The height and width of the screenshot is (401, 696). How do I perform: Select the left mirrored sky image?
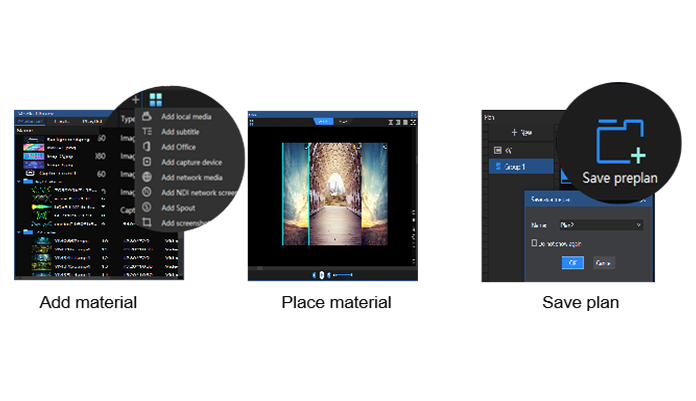tap(295, 194)
